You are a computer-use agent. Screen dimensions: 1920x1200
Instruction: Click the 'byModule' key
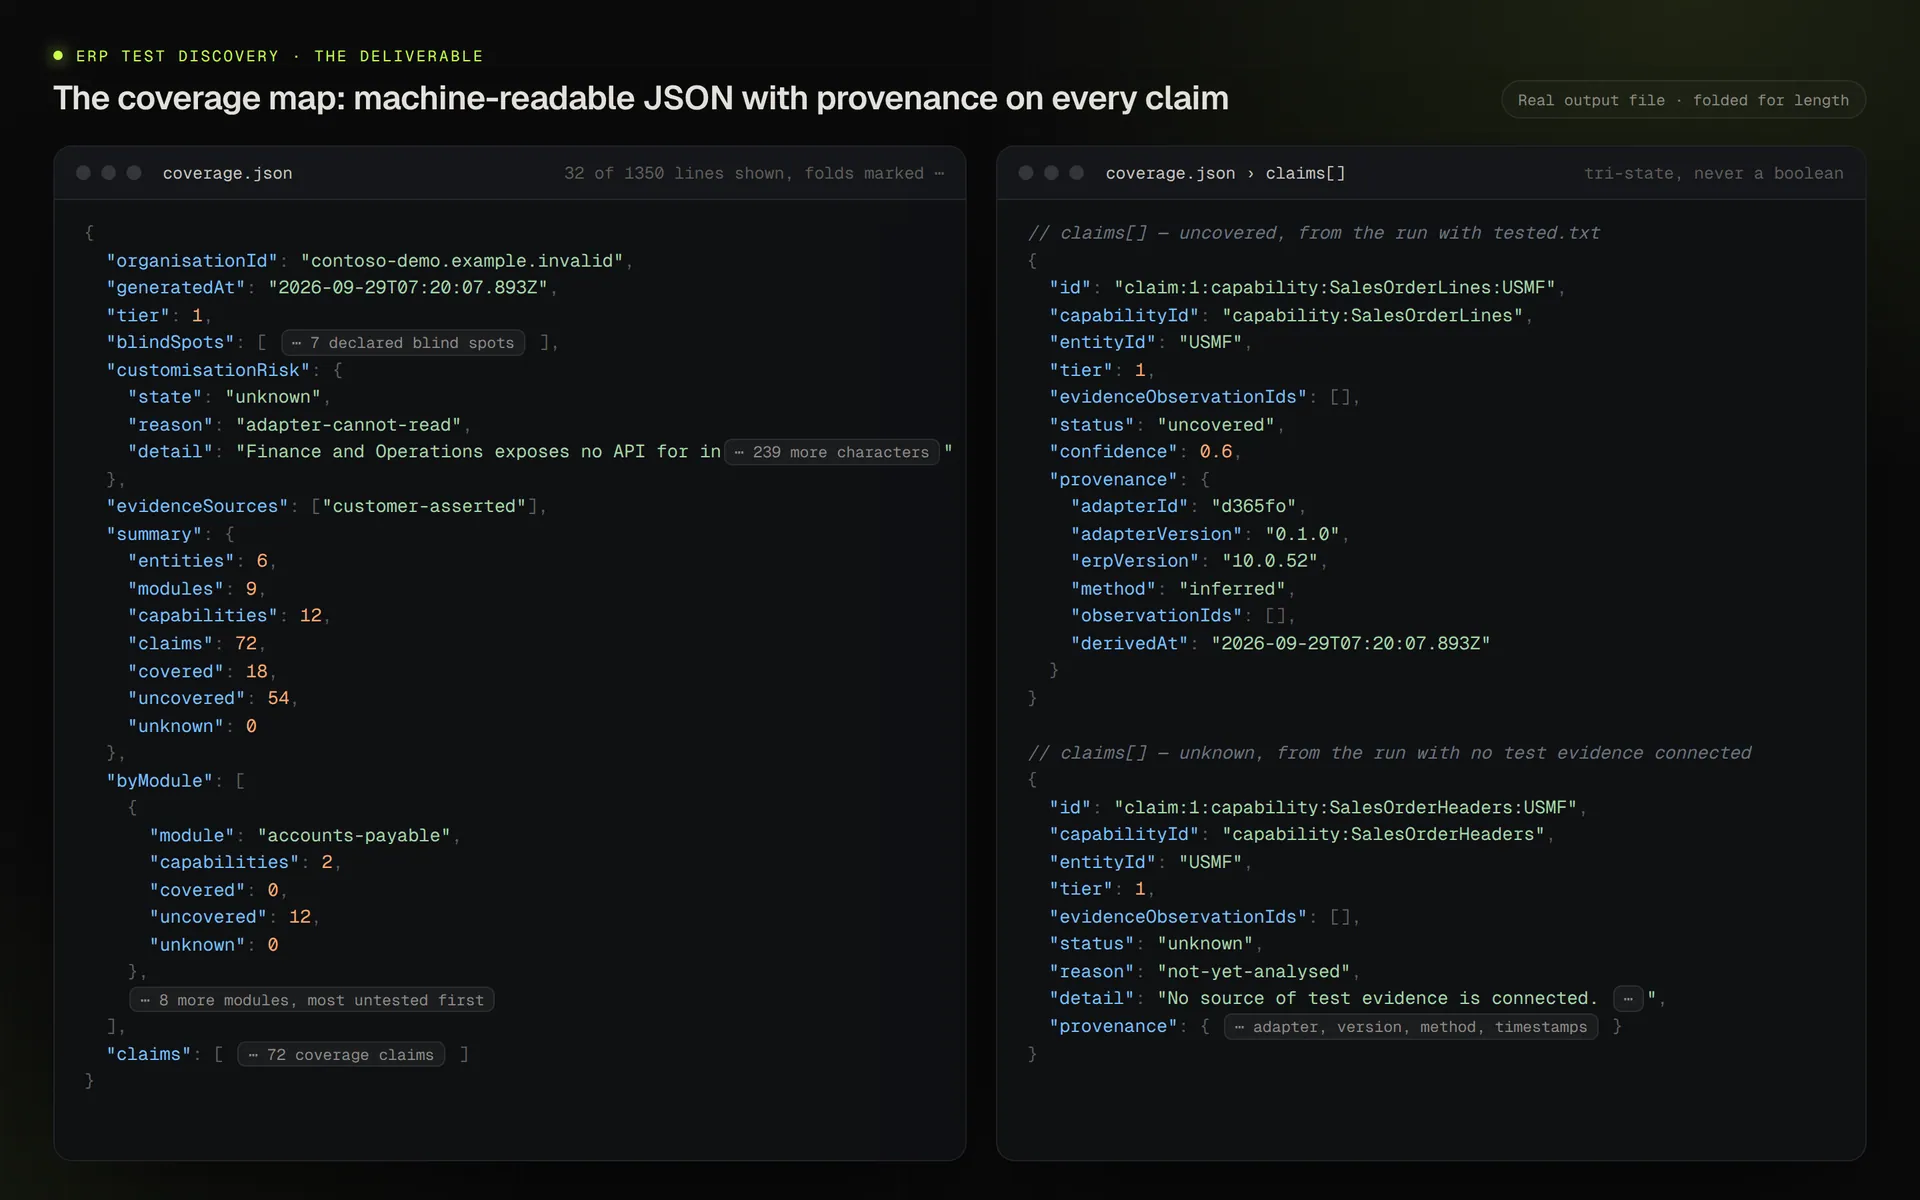click(x=160, y=781)
